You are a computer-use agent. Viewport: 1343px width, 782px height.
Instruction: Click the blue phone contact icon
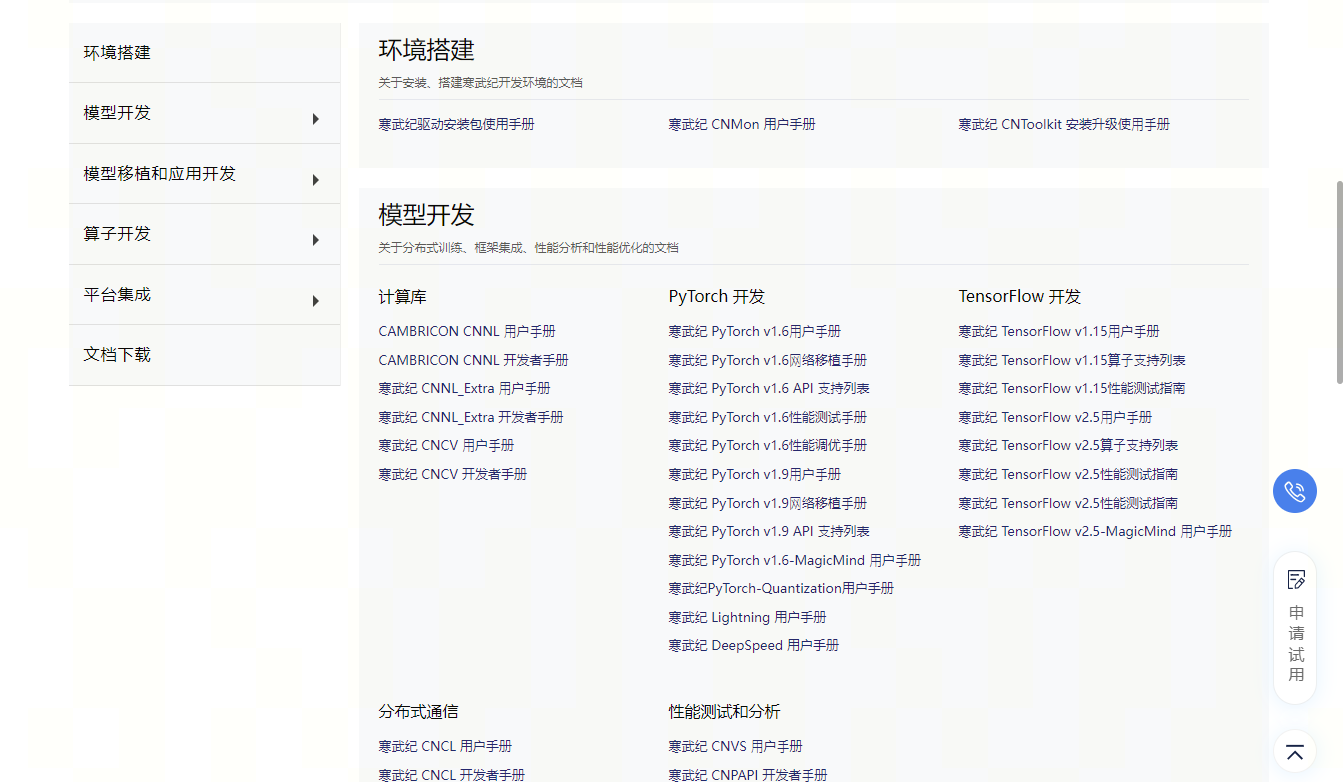click(x=1294, y=491)
